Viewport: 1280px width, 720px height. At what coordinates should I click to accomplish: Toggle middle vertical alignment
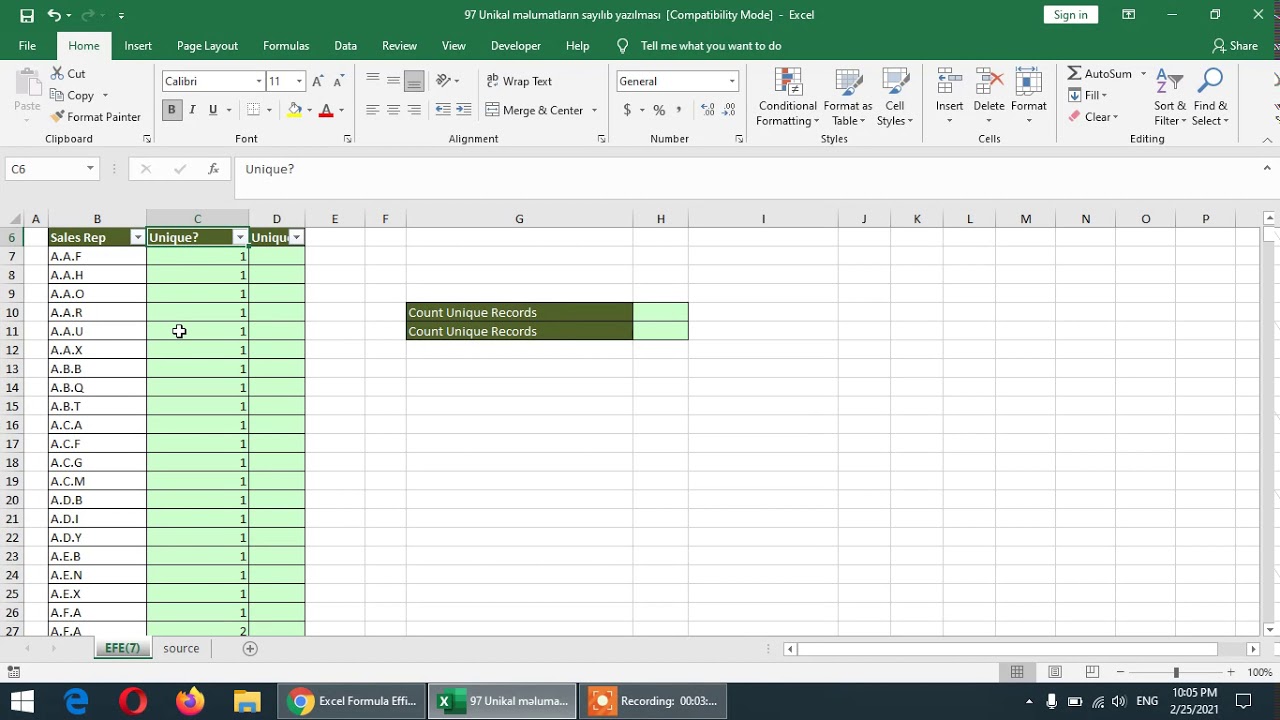[393, 81]
